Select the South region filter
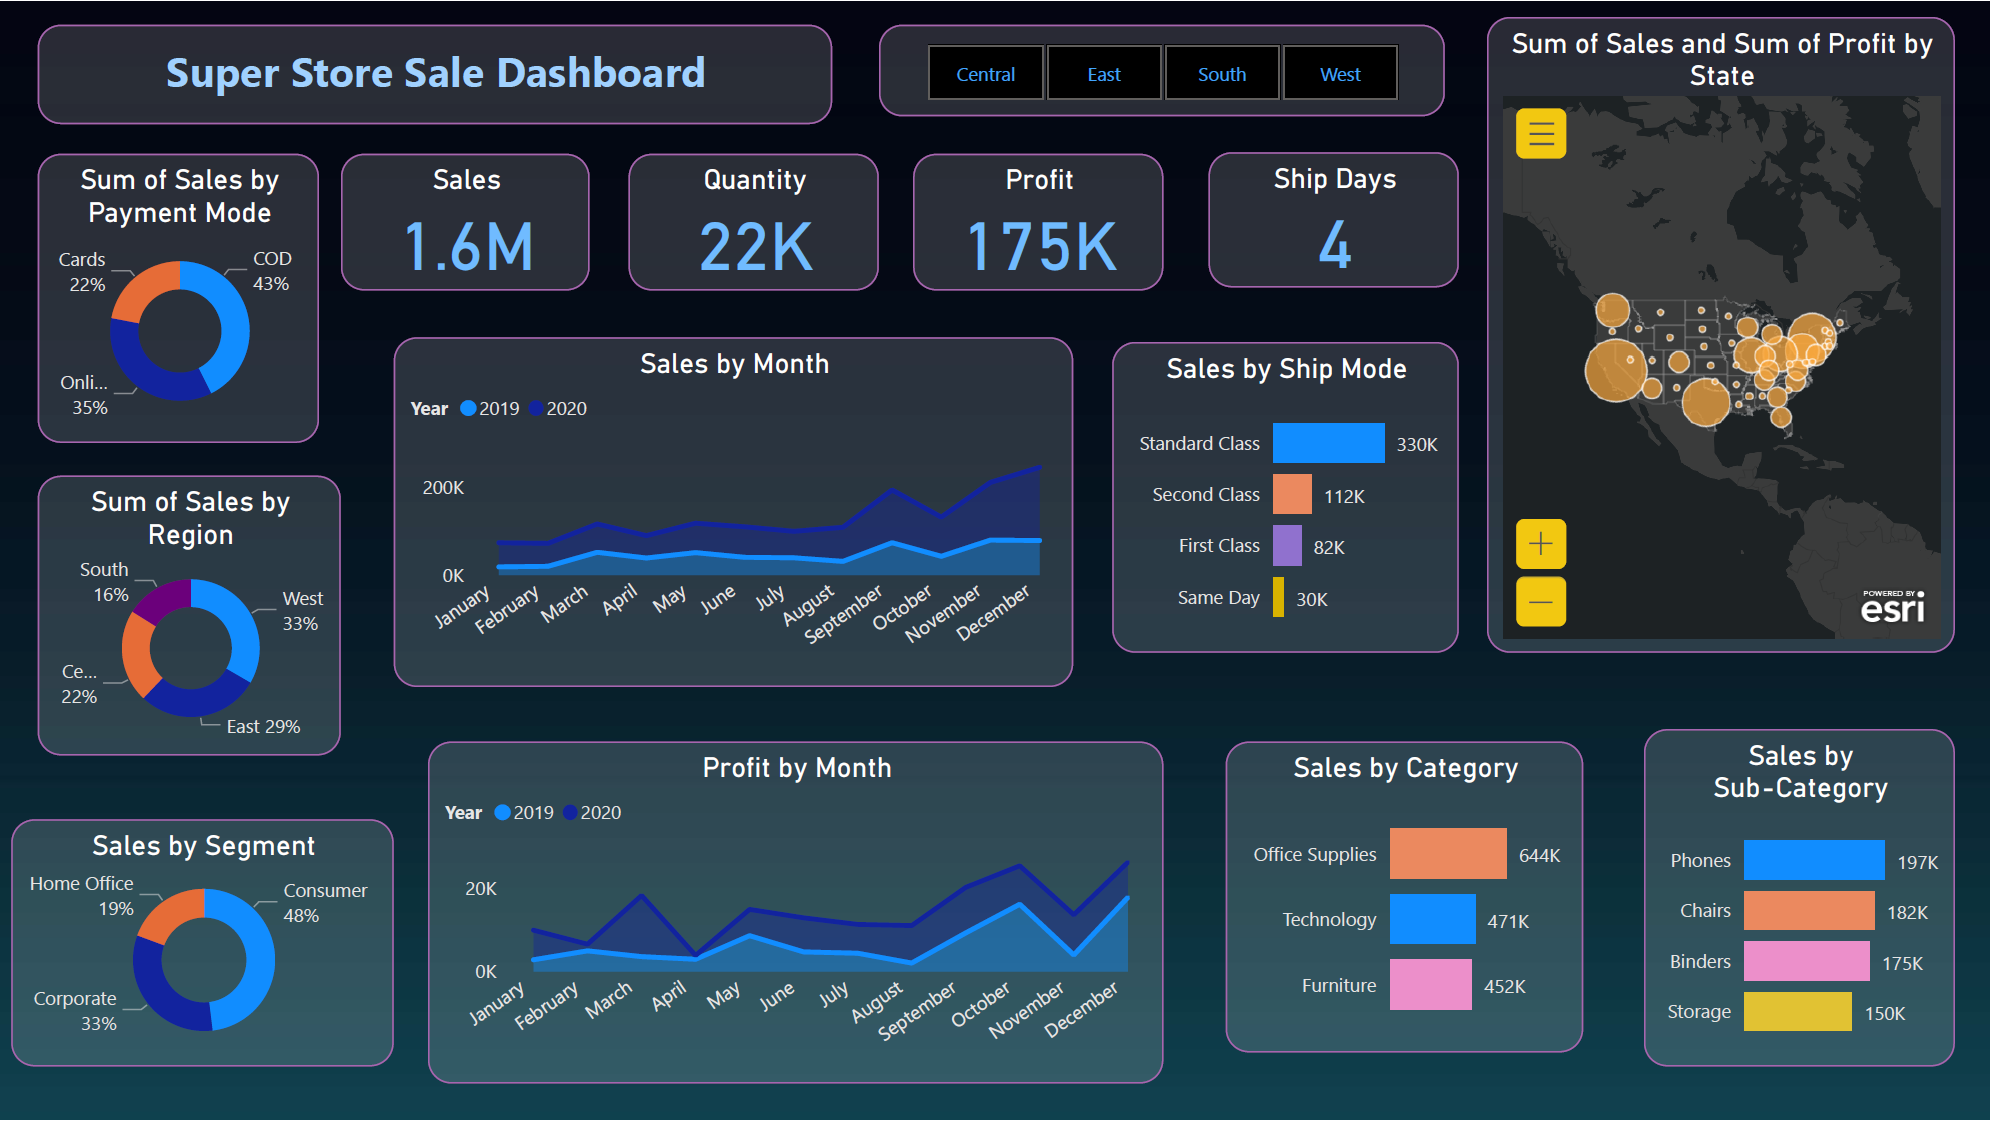The image size is (1991, 1123). click(x=1221, y=73)
